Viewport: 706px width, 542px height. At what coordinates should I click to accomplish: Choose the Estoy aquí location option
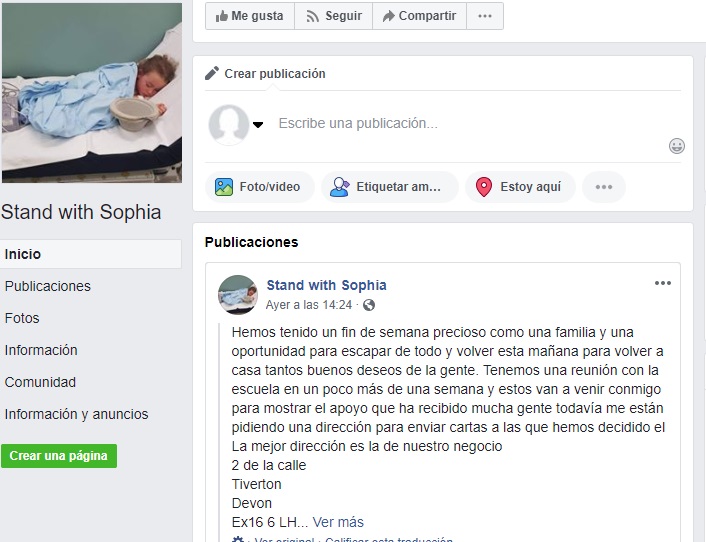pyautogui.click(x=520, y=187)
